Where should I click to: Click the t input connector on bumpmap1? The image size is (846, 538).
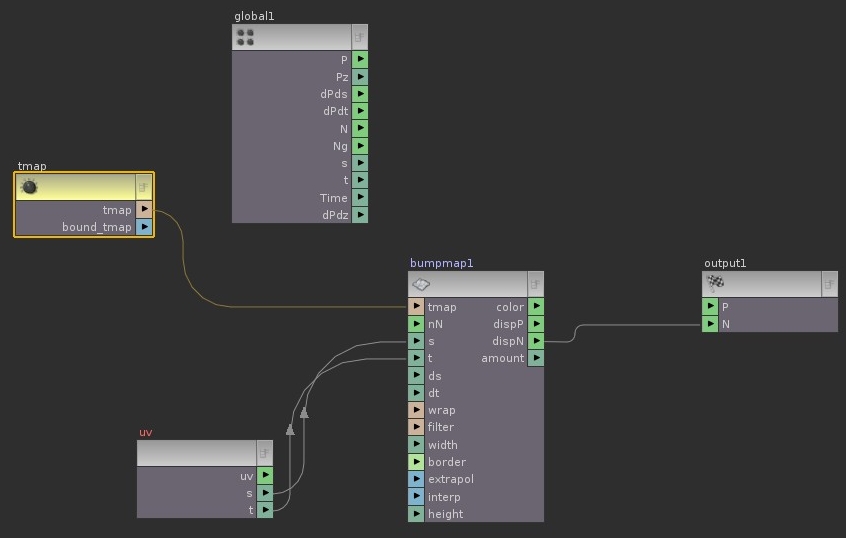[x=416, y=358]
